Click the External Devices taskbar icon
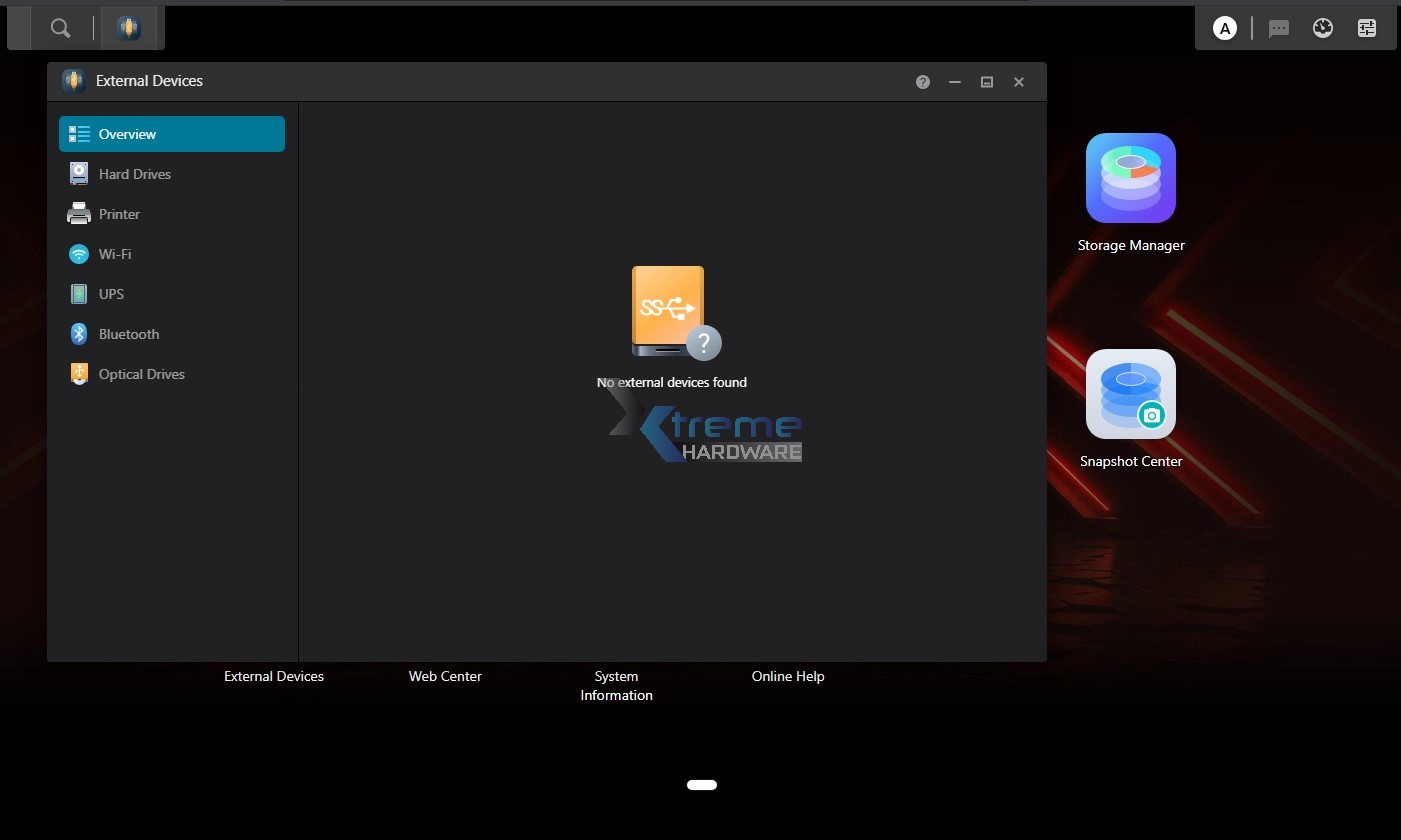 pos(128,28)
